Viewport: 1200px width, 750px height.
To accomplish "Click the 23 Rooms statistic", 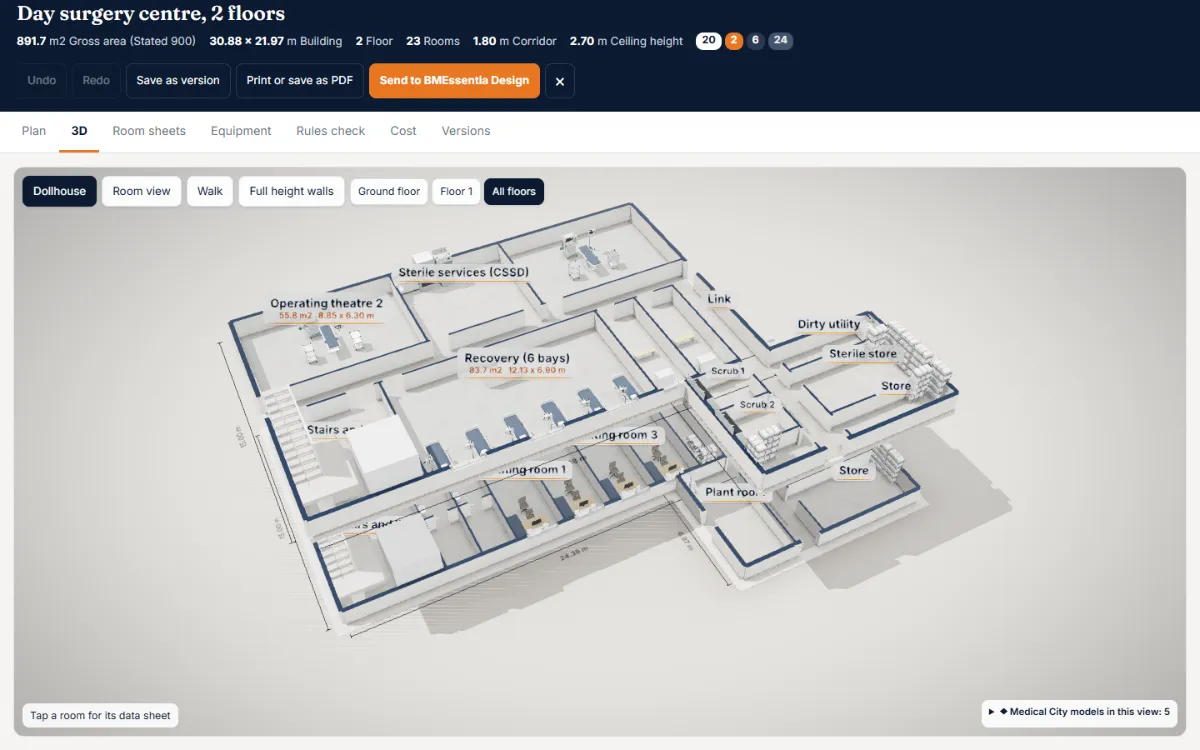I will (x=433, y=41).
